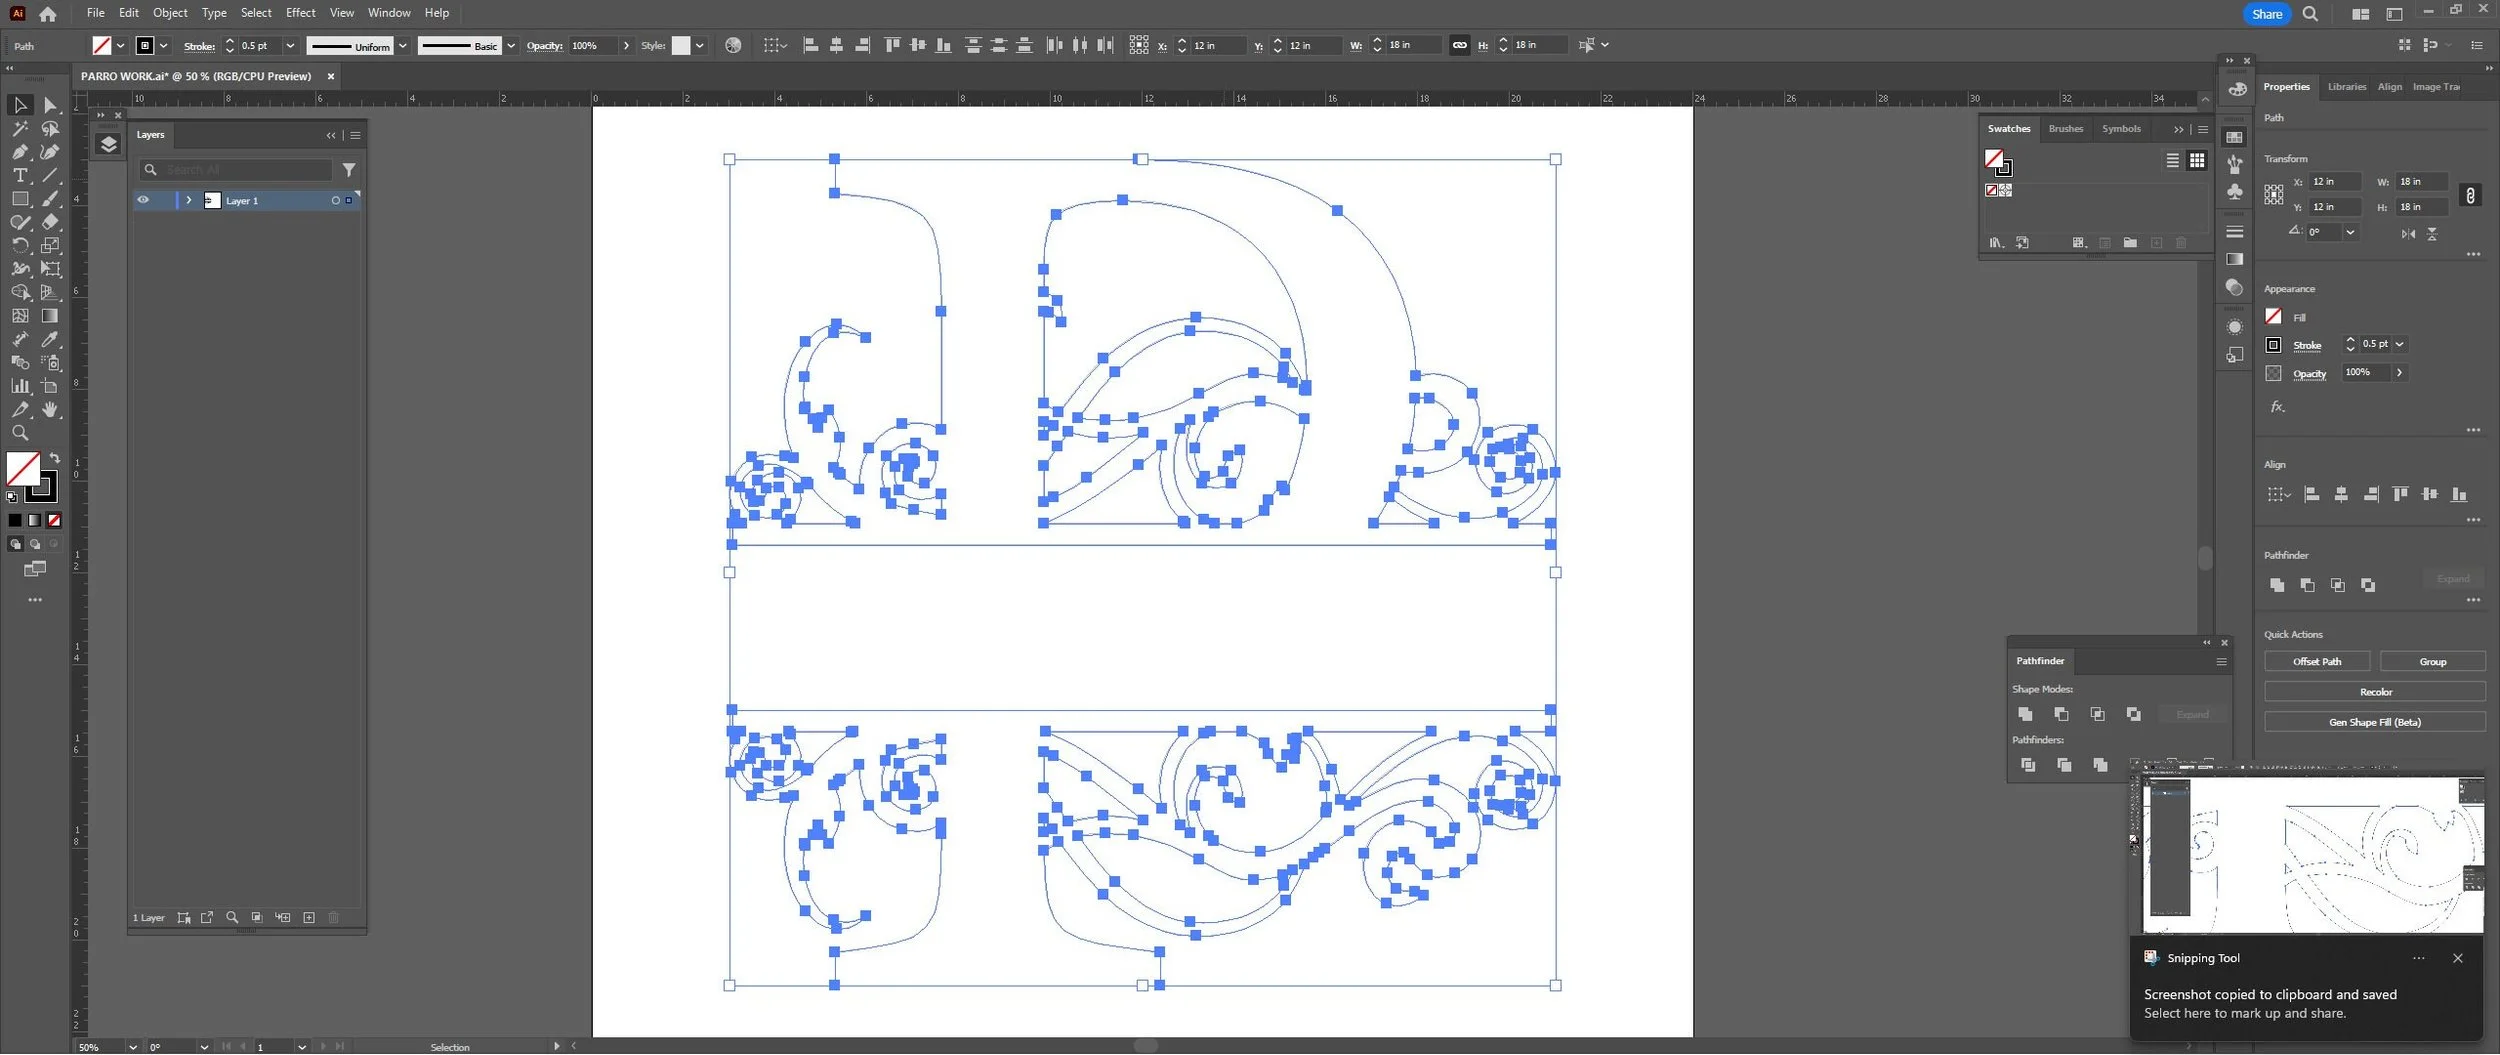
Task: Select the Pen tool
Action: click(20, 152)
